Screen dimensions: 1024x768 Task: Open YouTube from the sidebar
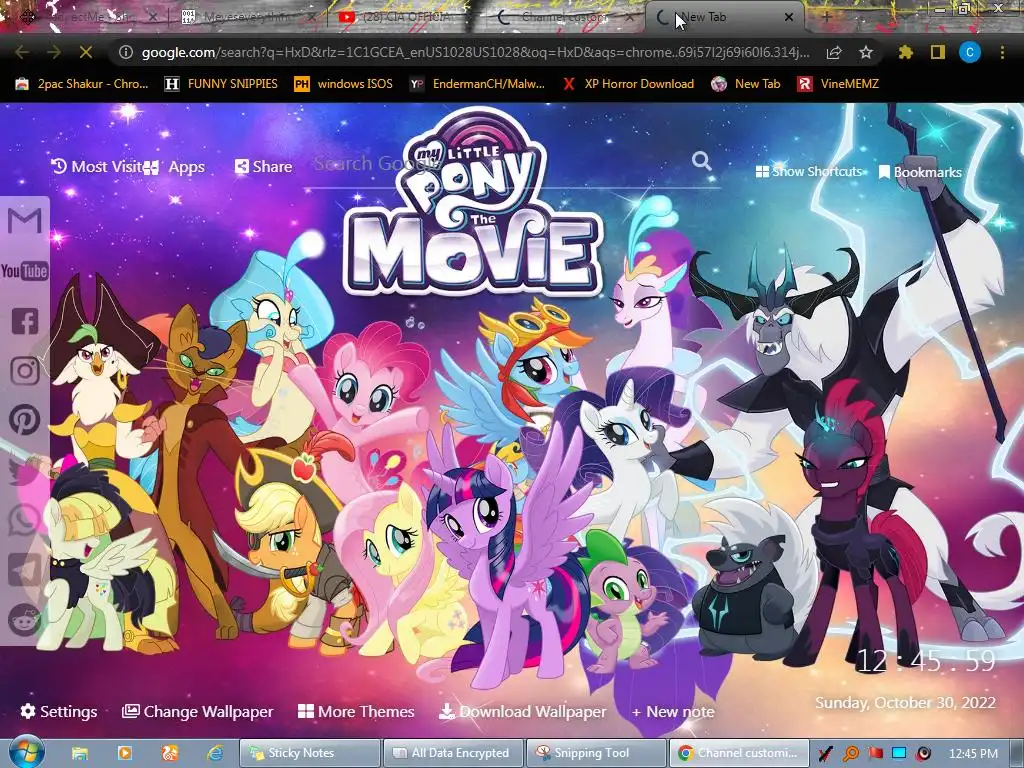pyautogui.click(x=25, y=270)
